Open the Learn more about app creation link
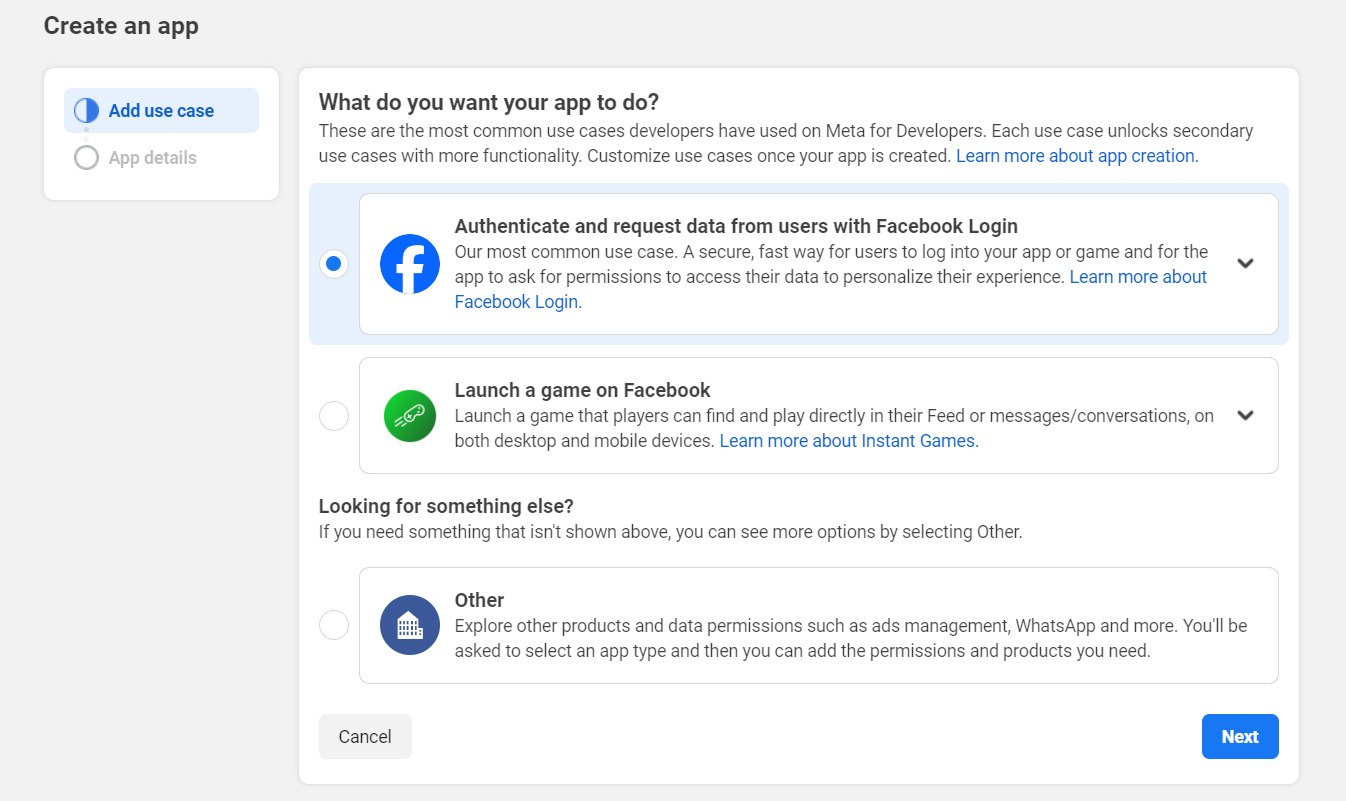The image size is (1346, 801). coord(1075,155)
